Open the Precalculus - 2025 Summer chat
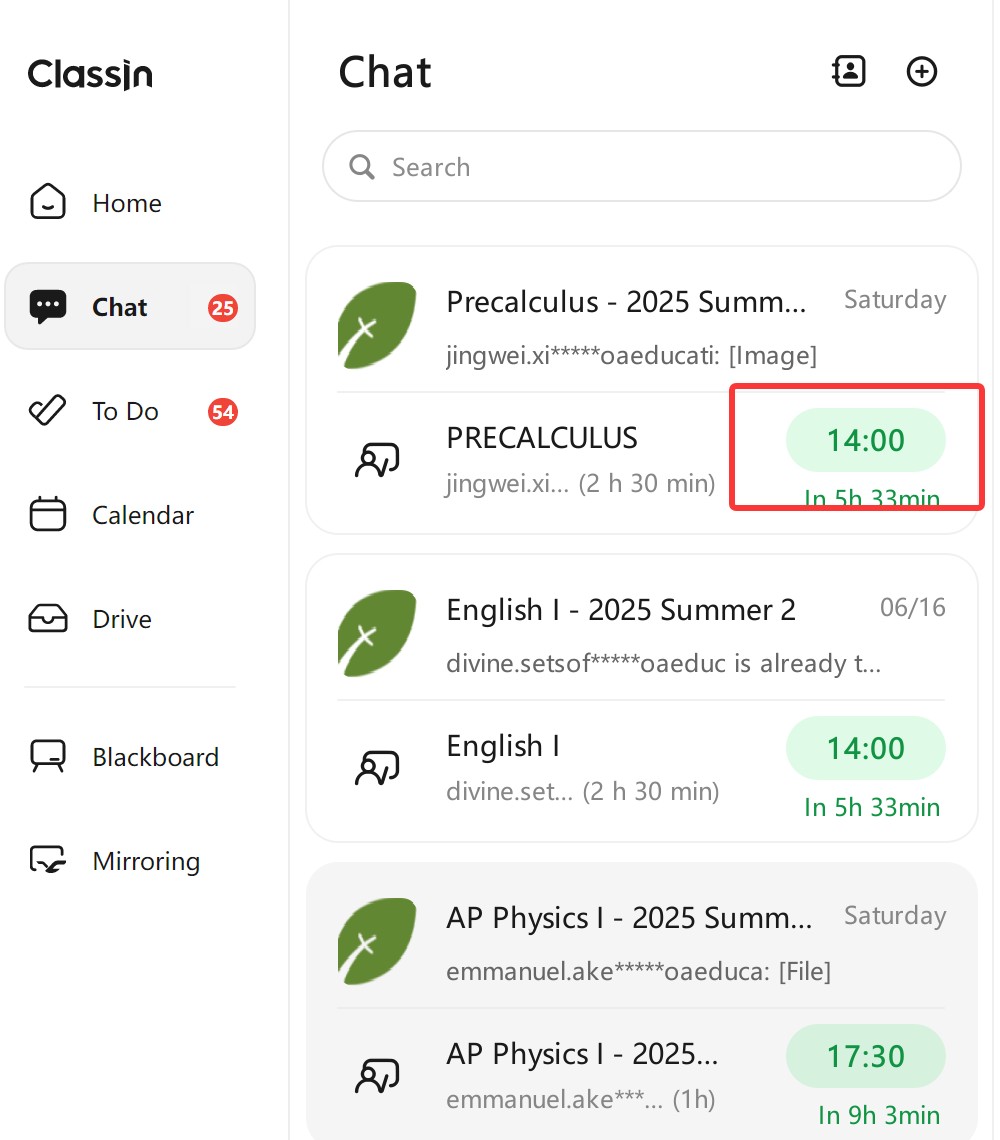Screen dimensions: 1000x1140 pyautogui.click(x=626, y=302)
